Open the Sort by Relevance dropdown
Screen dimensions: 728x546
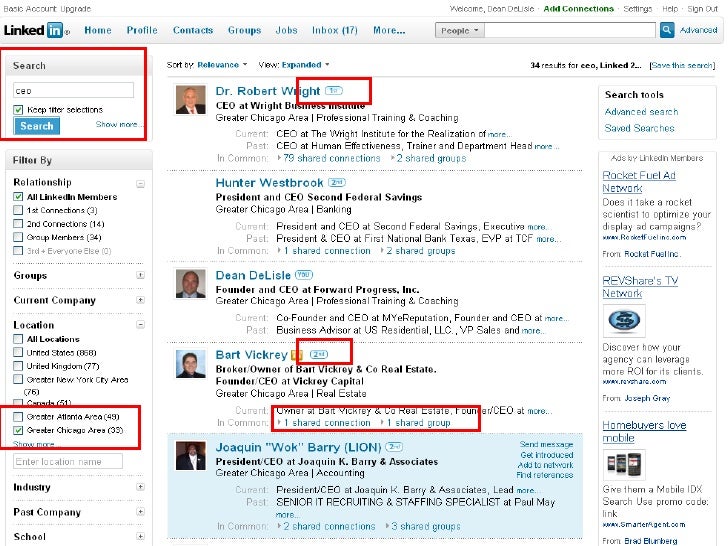click(x=222, y=65)
